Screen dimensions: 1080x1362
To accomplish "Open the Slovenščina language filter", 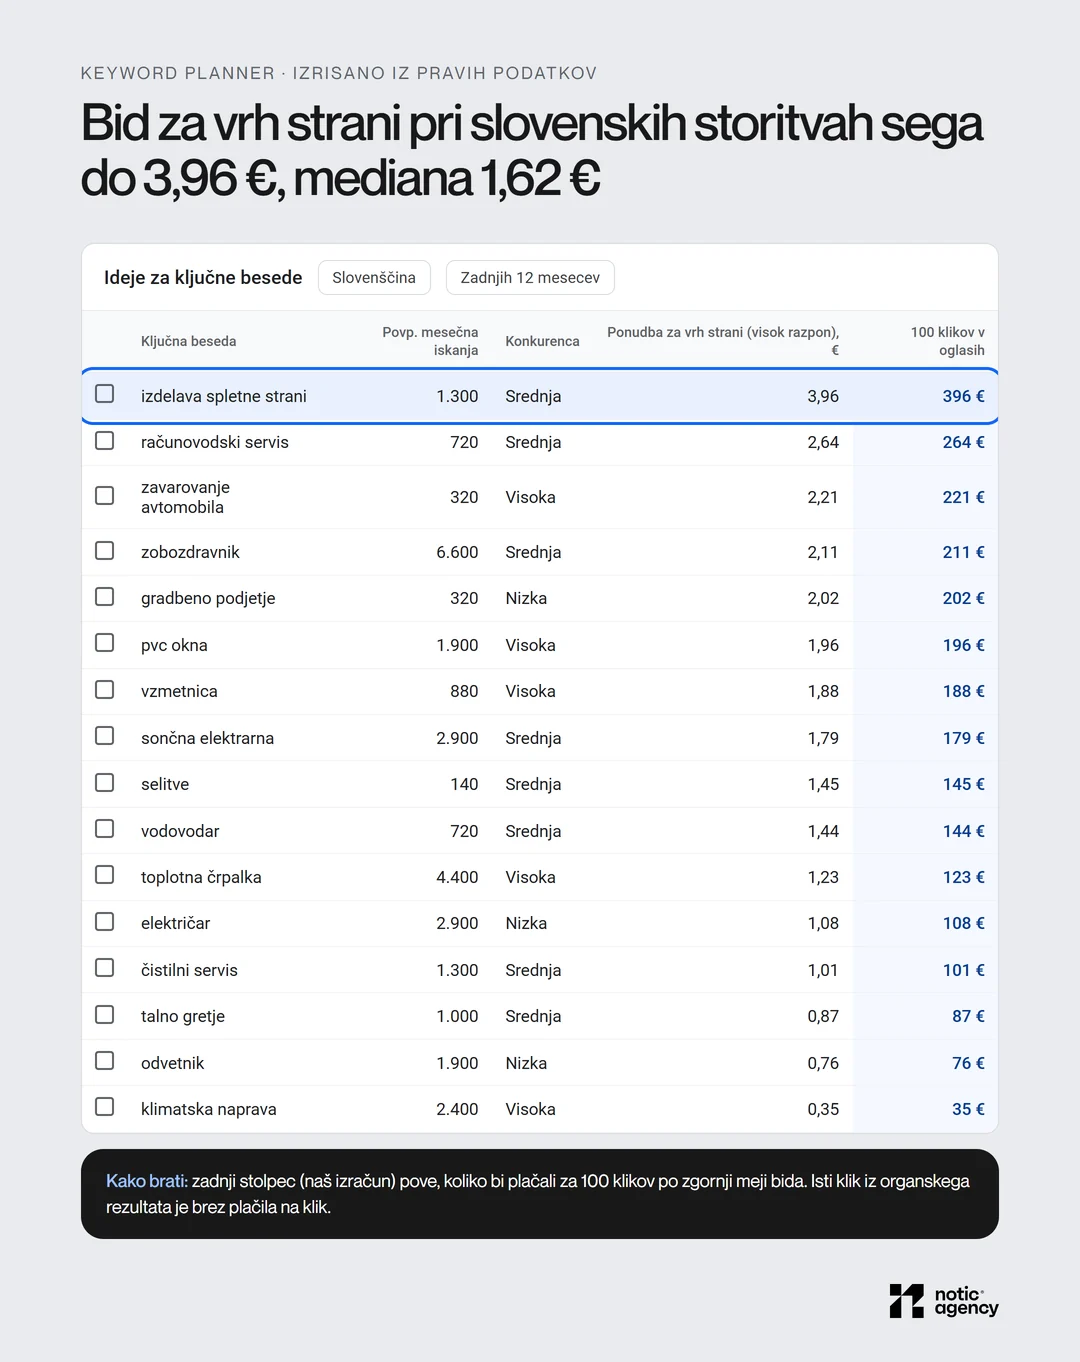I will (374, 278).
